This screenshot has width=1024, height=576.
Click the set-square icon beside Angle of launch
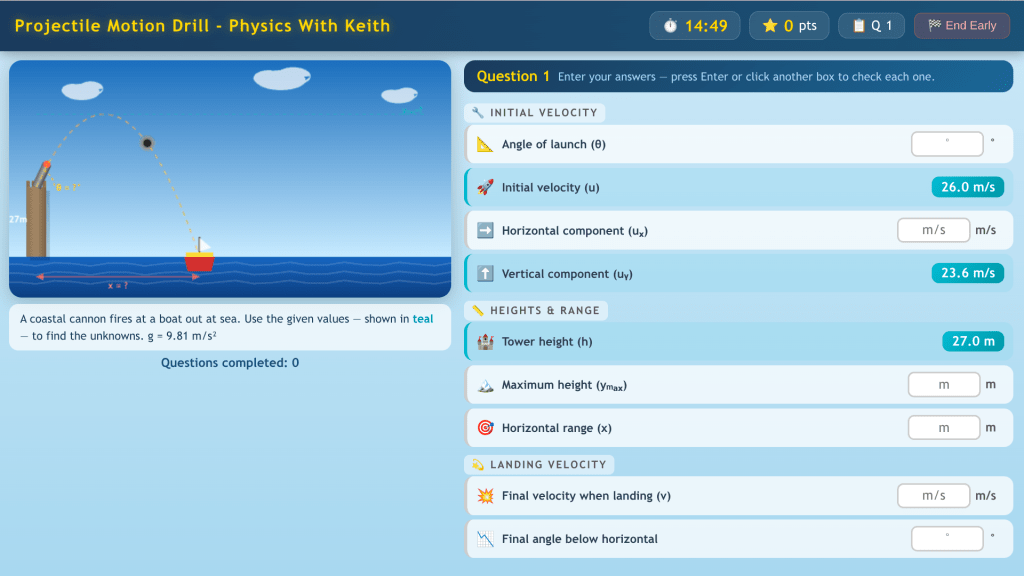pyautogui.click(x=485, y=145)
